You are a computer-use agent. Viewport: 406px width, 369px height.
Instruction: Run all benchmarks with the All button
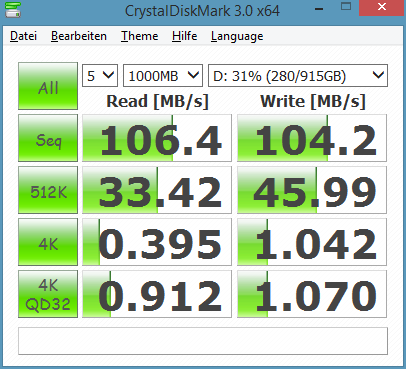(x=48, y=86)
